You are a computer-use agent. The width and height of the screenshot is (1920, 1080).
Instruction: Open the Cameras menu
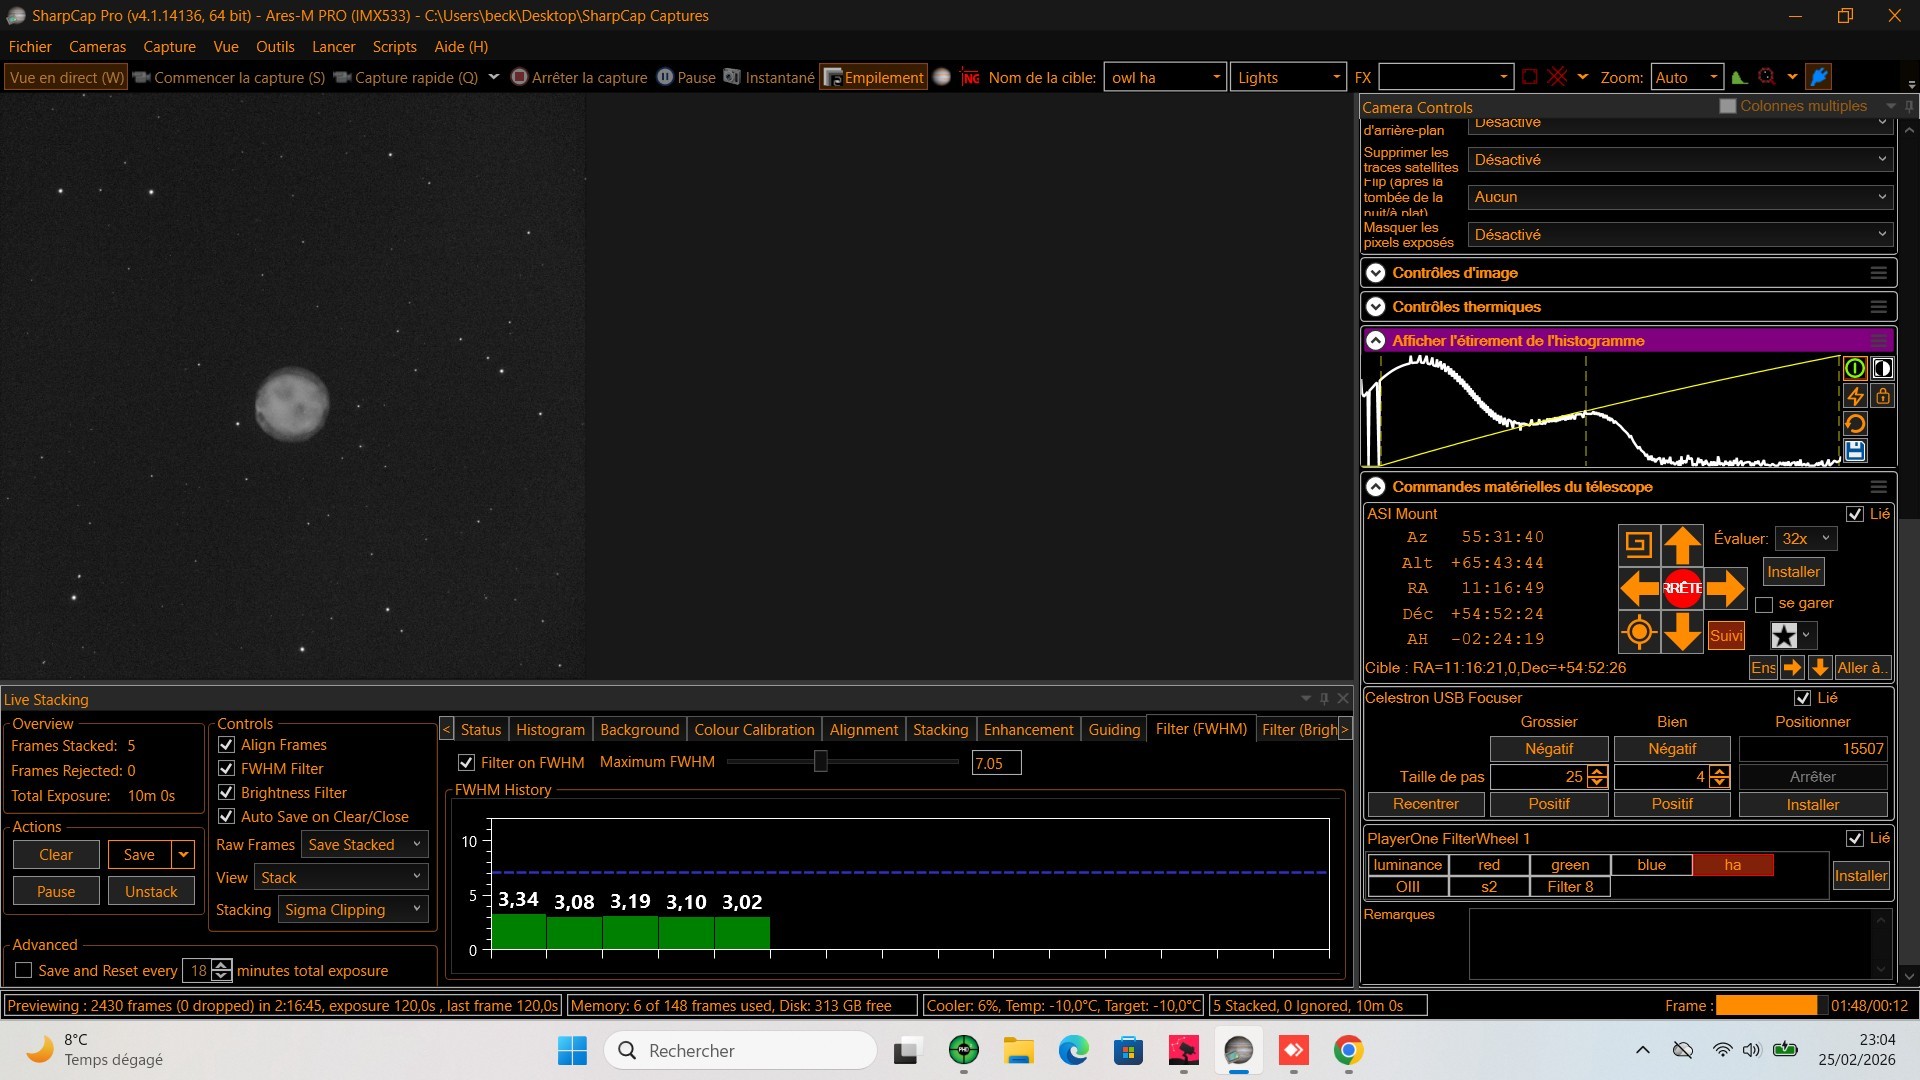pyautogui.click(x=97, y=47)
